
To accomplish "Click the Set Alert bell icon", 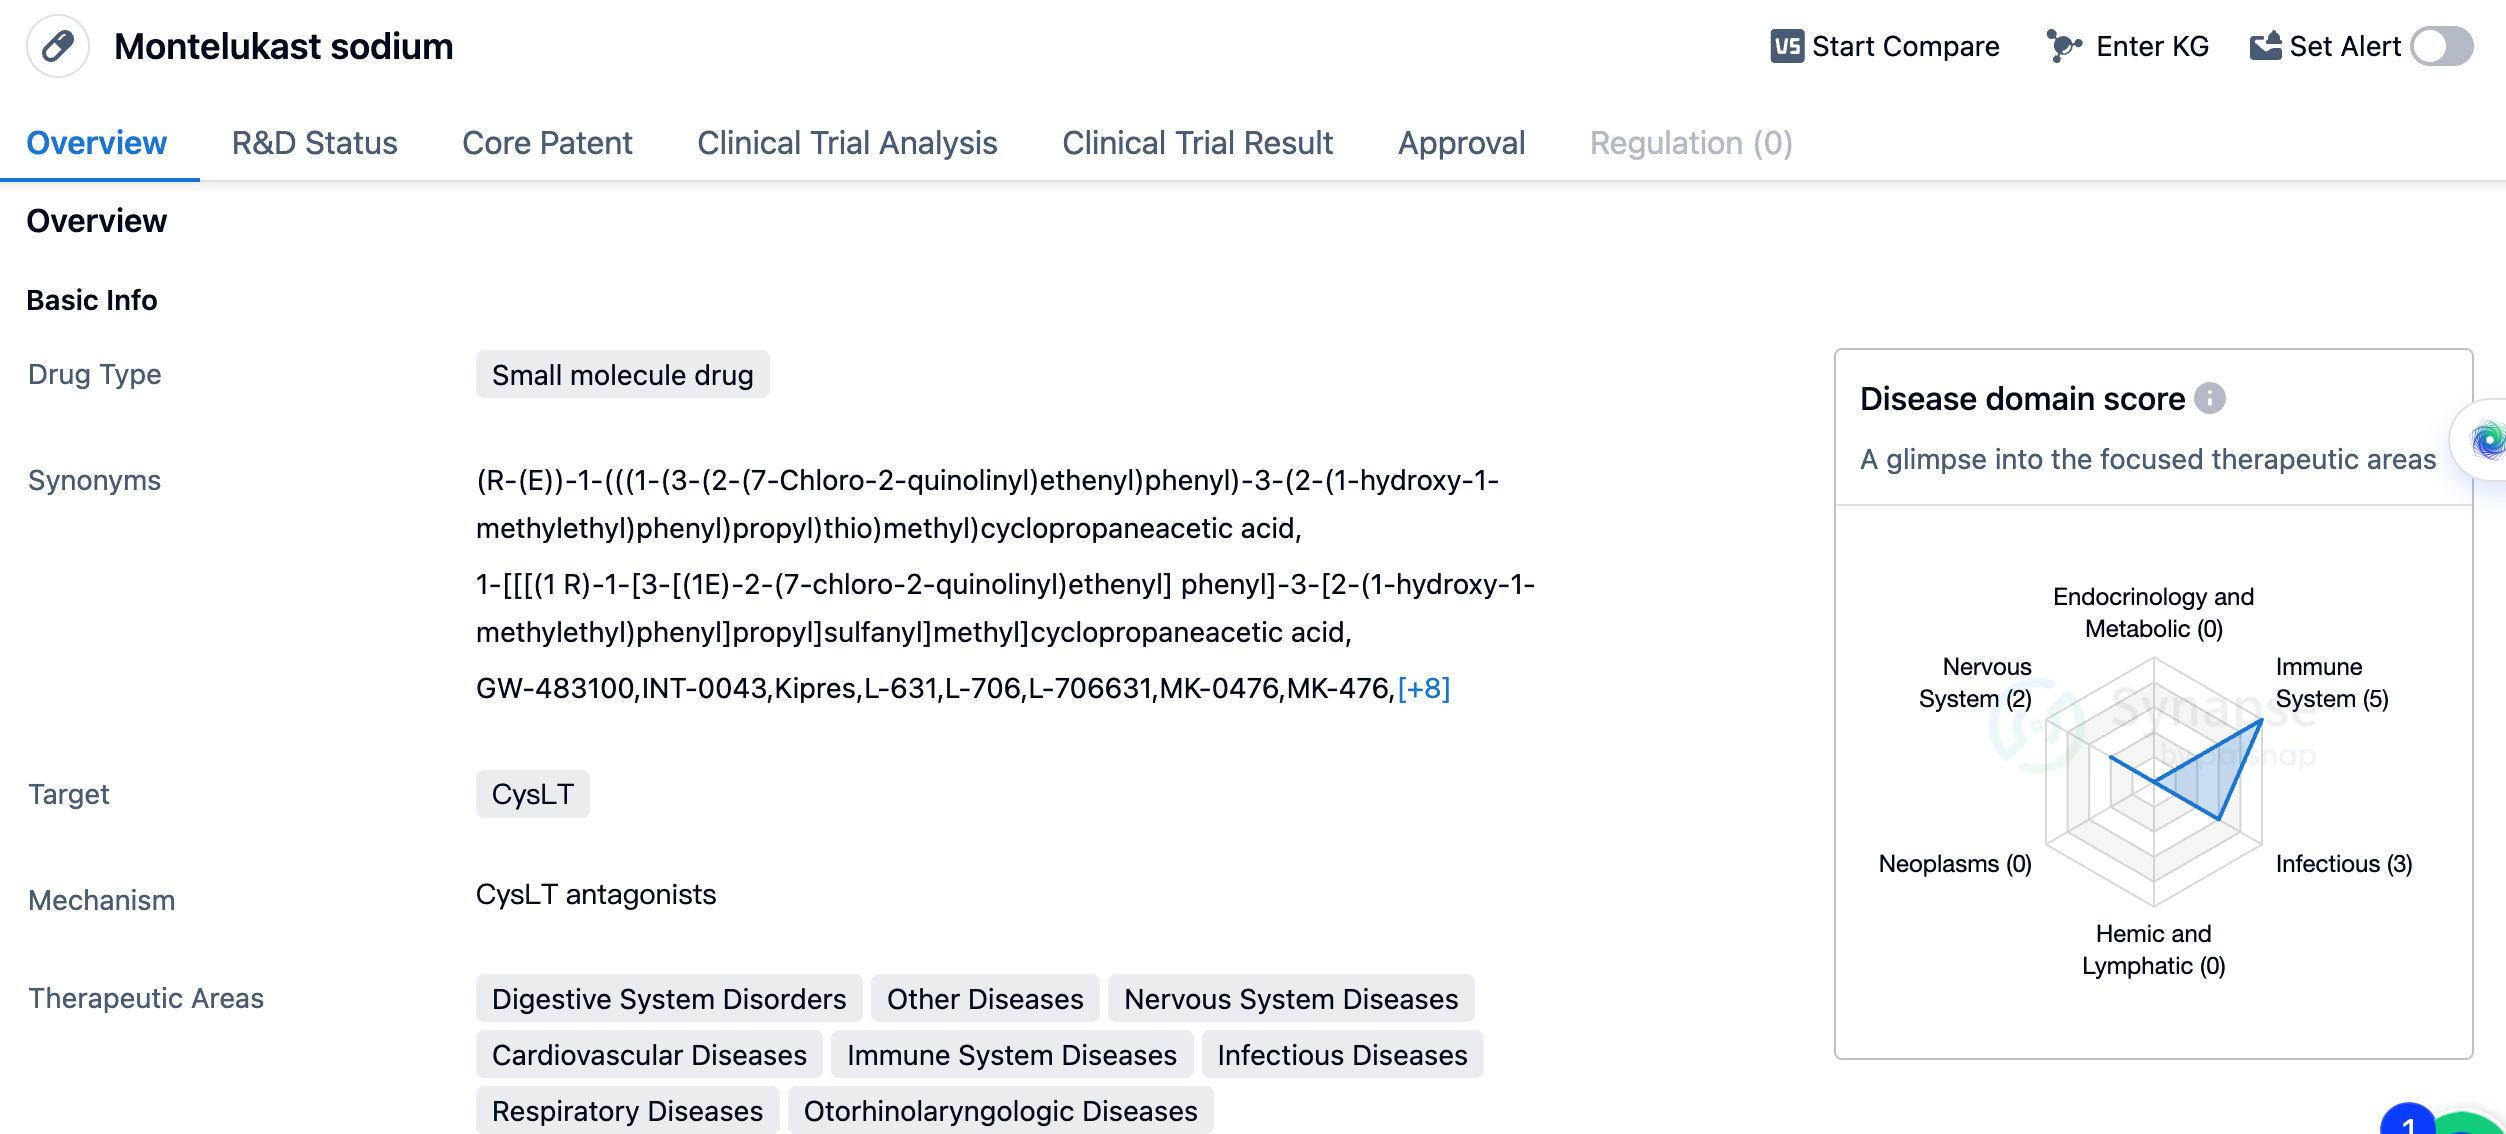I will (2265, 46).
